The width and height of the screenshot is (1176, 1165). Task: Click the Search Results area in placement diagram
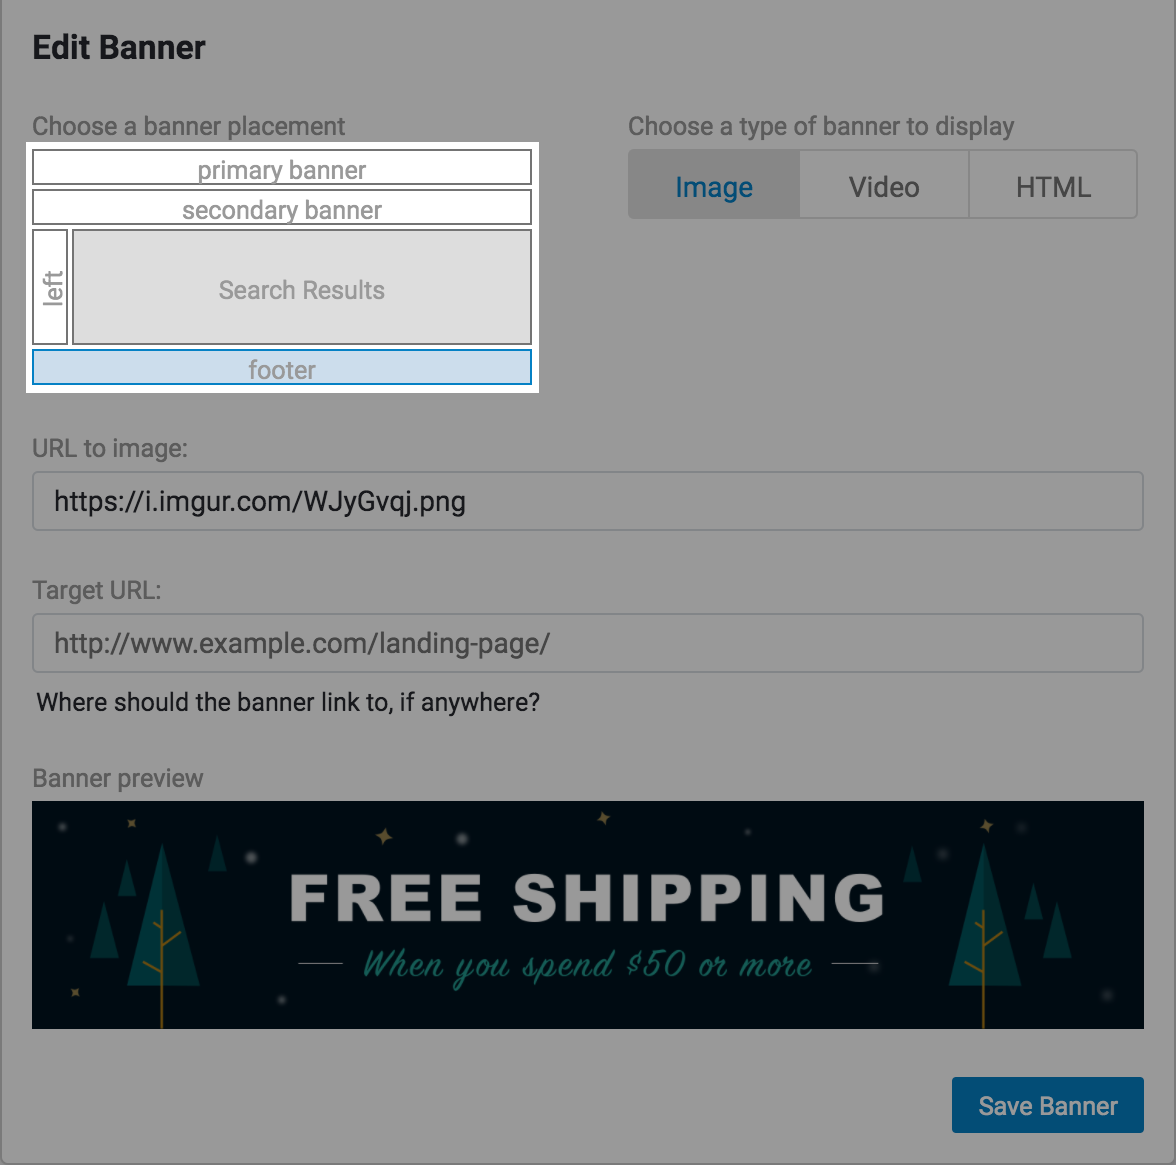[x=302, y=287]
